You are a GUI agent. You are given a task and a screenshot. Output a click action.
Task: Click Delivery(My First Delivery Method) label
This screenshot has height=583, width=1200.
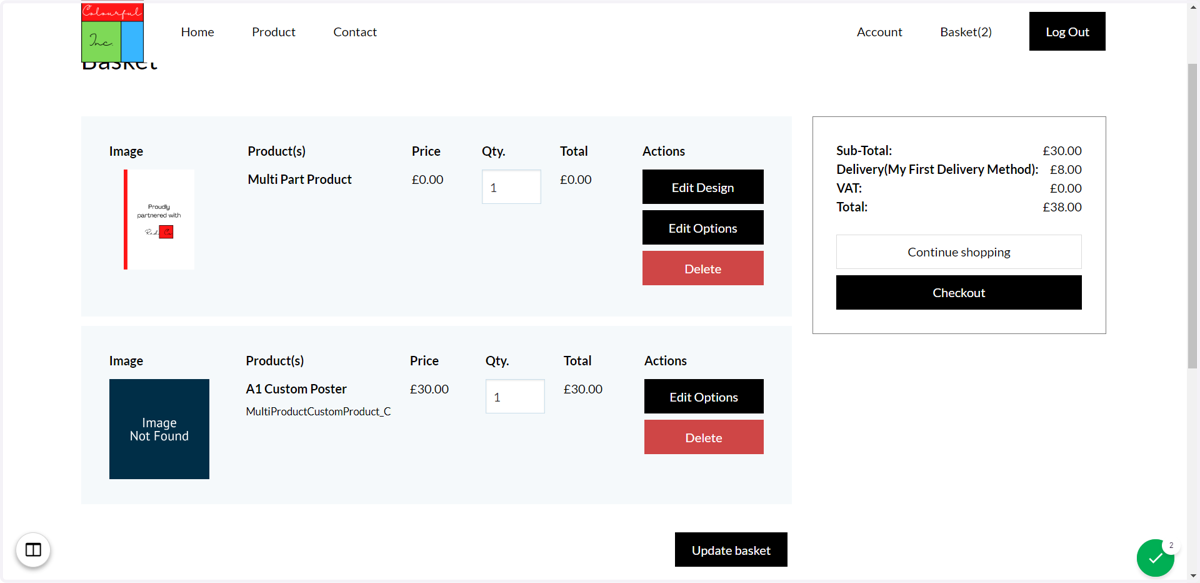point(937,169)
